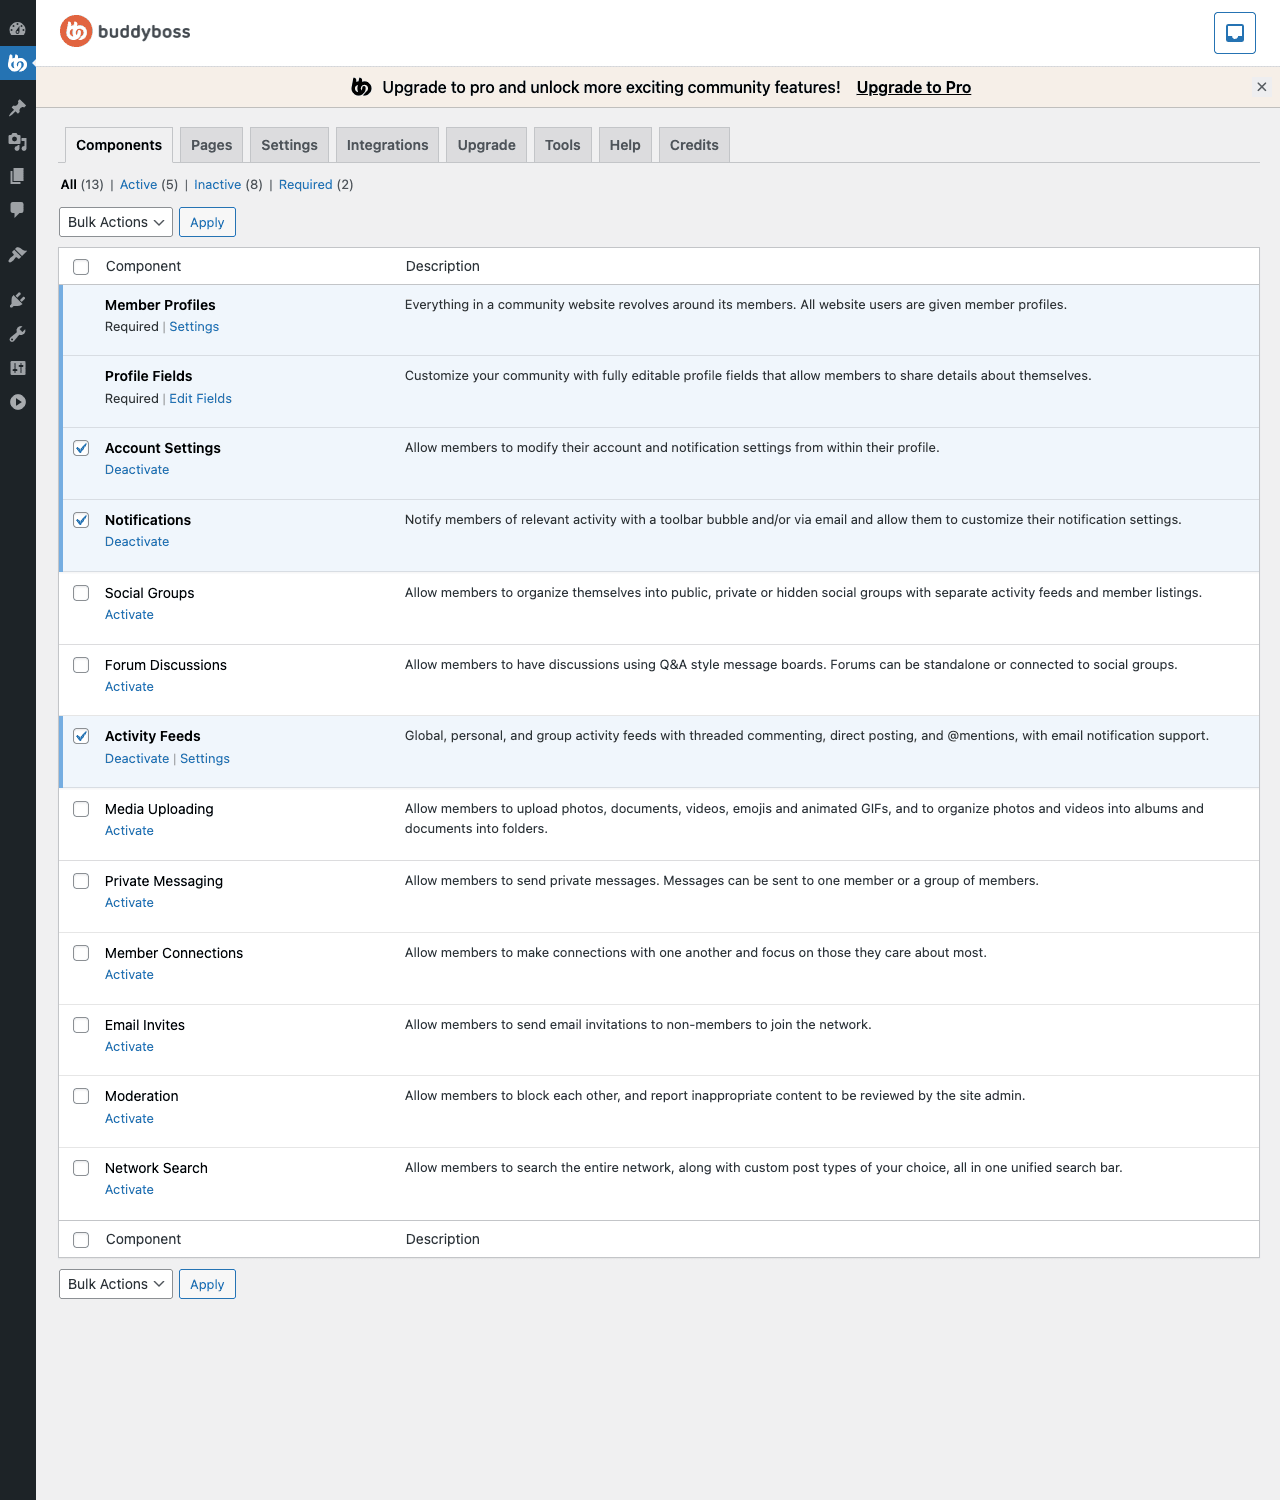Open Pages icon in sidebar
Image resolution: width=1280 pixels, height=1500 pixels.
pos(17,176)
